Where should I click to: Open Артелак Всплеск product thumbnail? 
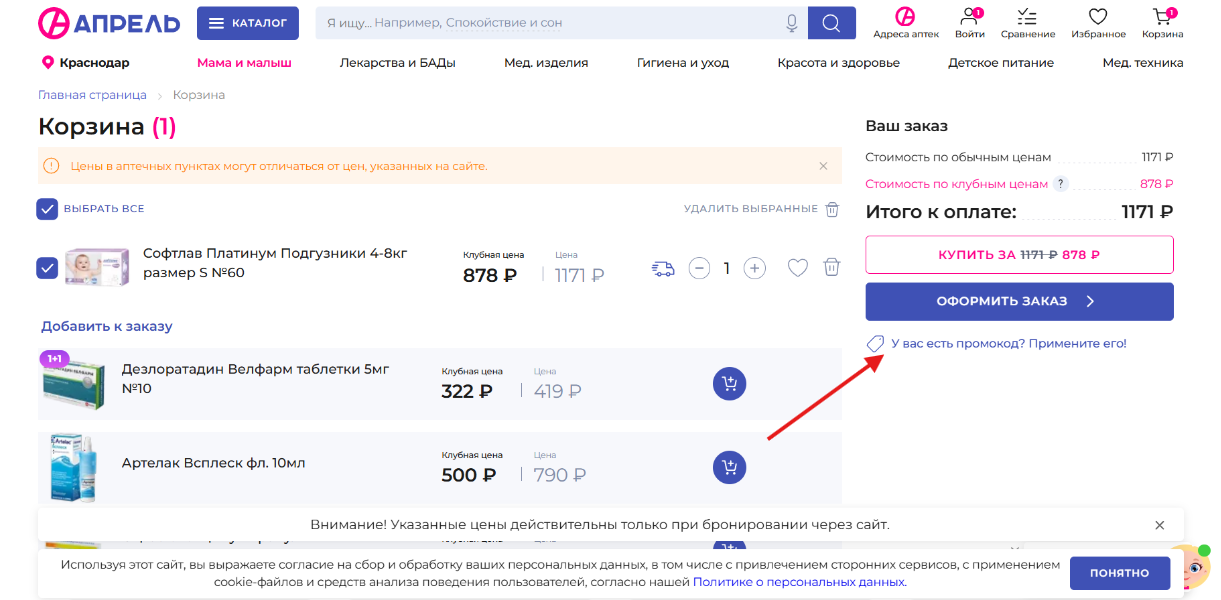[73, 468]
